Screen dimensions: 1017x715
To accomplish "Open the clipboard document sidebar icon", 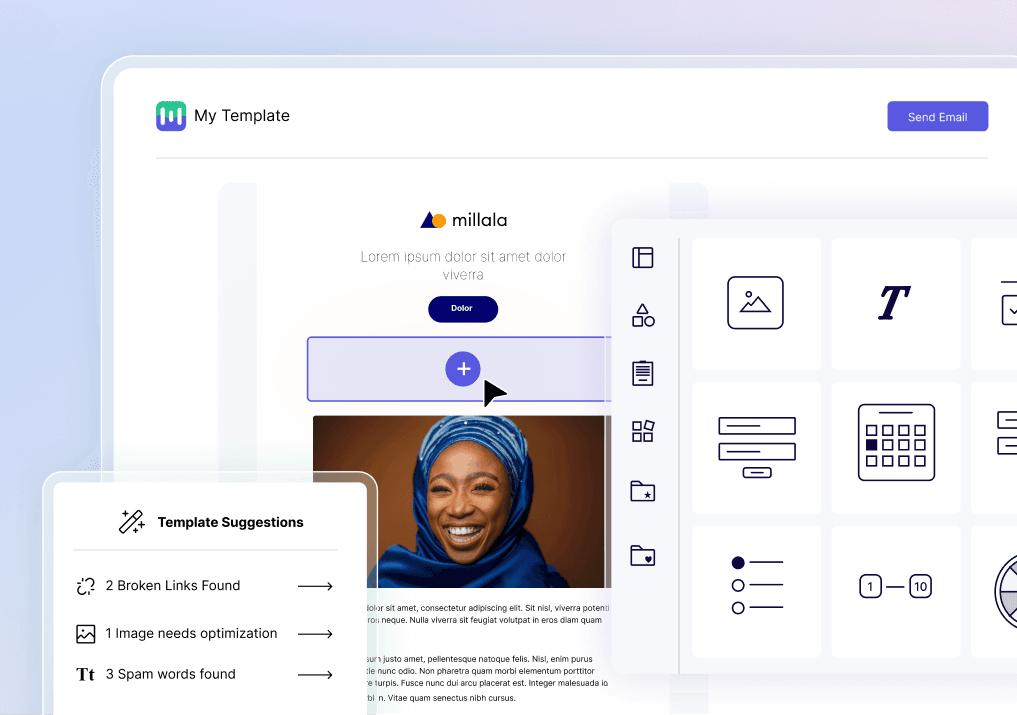I will (x=642, y=373).
